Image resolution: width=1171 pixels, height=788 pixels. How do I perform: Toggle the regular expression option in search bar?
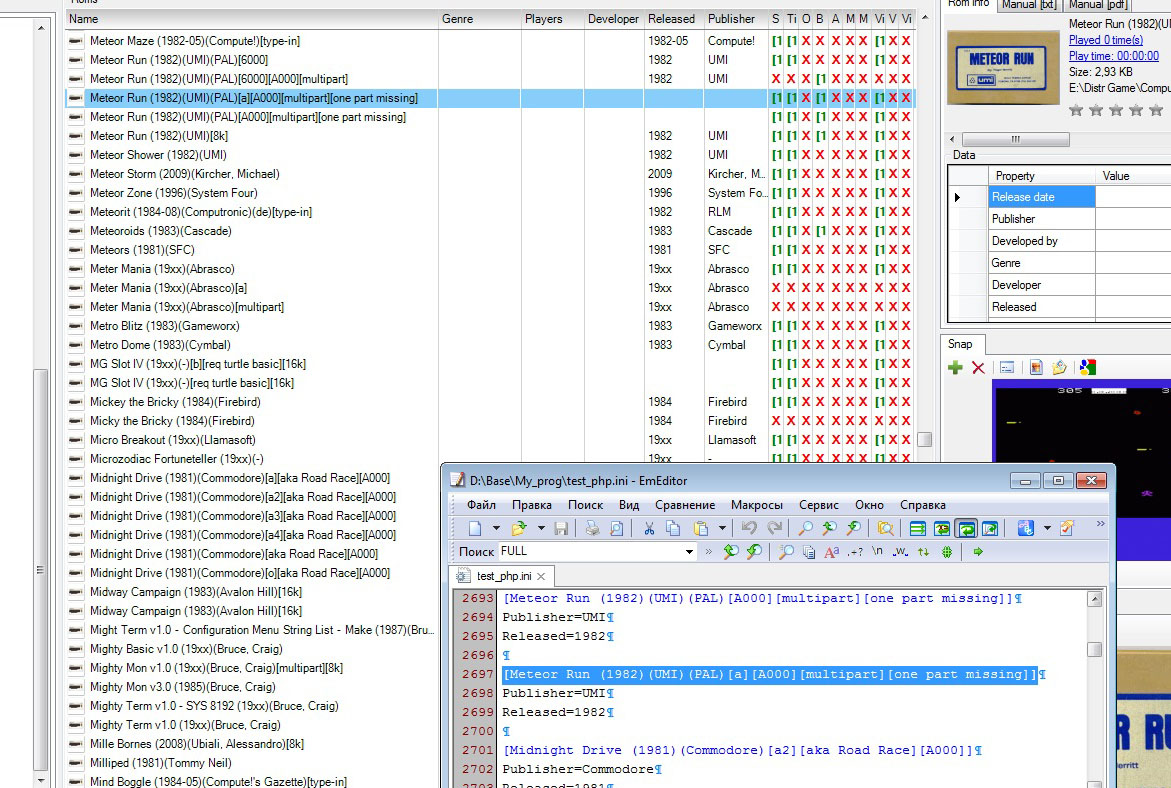(x=855, y=552)
